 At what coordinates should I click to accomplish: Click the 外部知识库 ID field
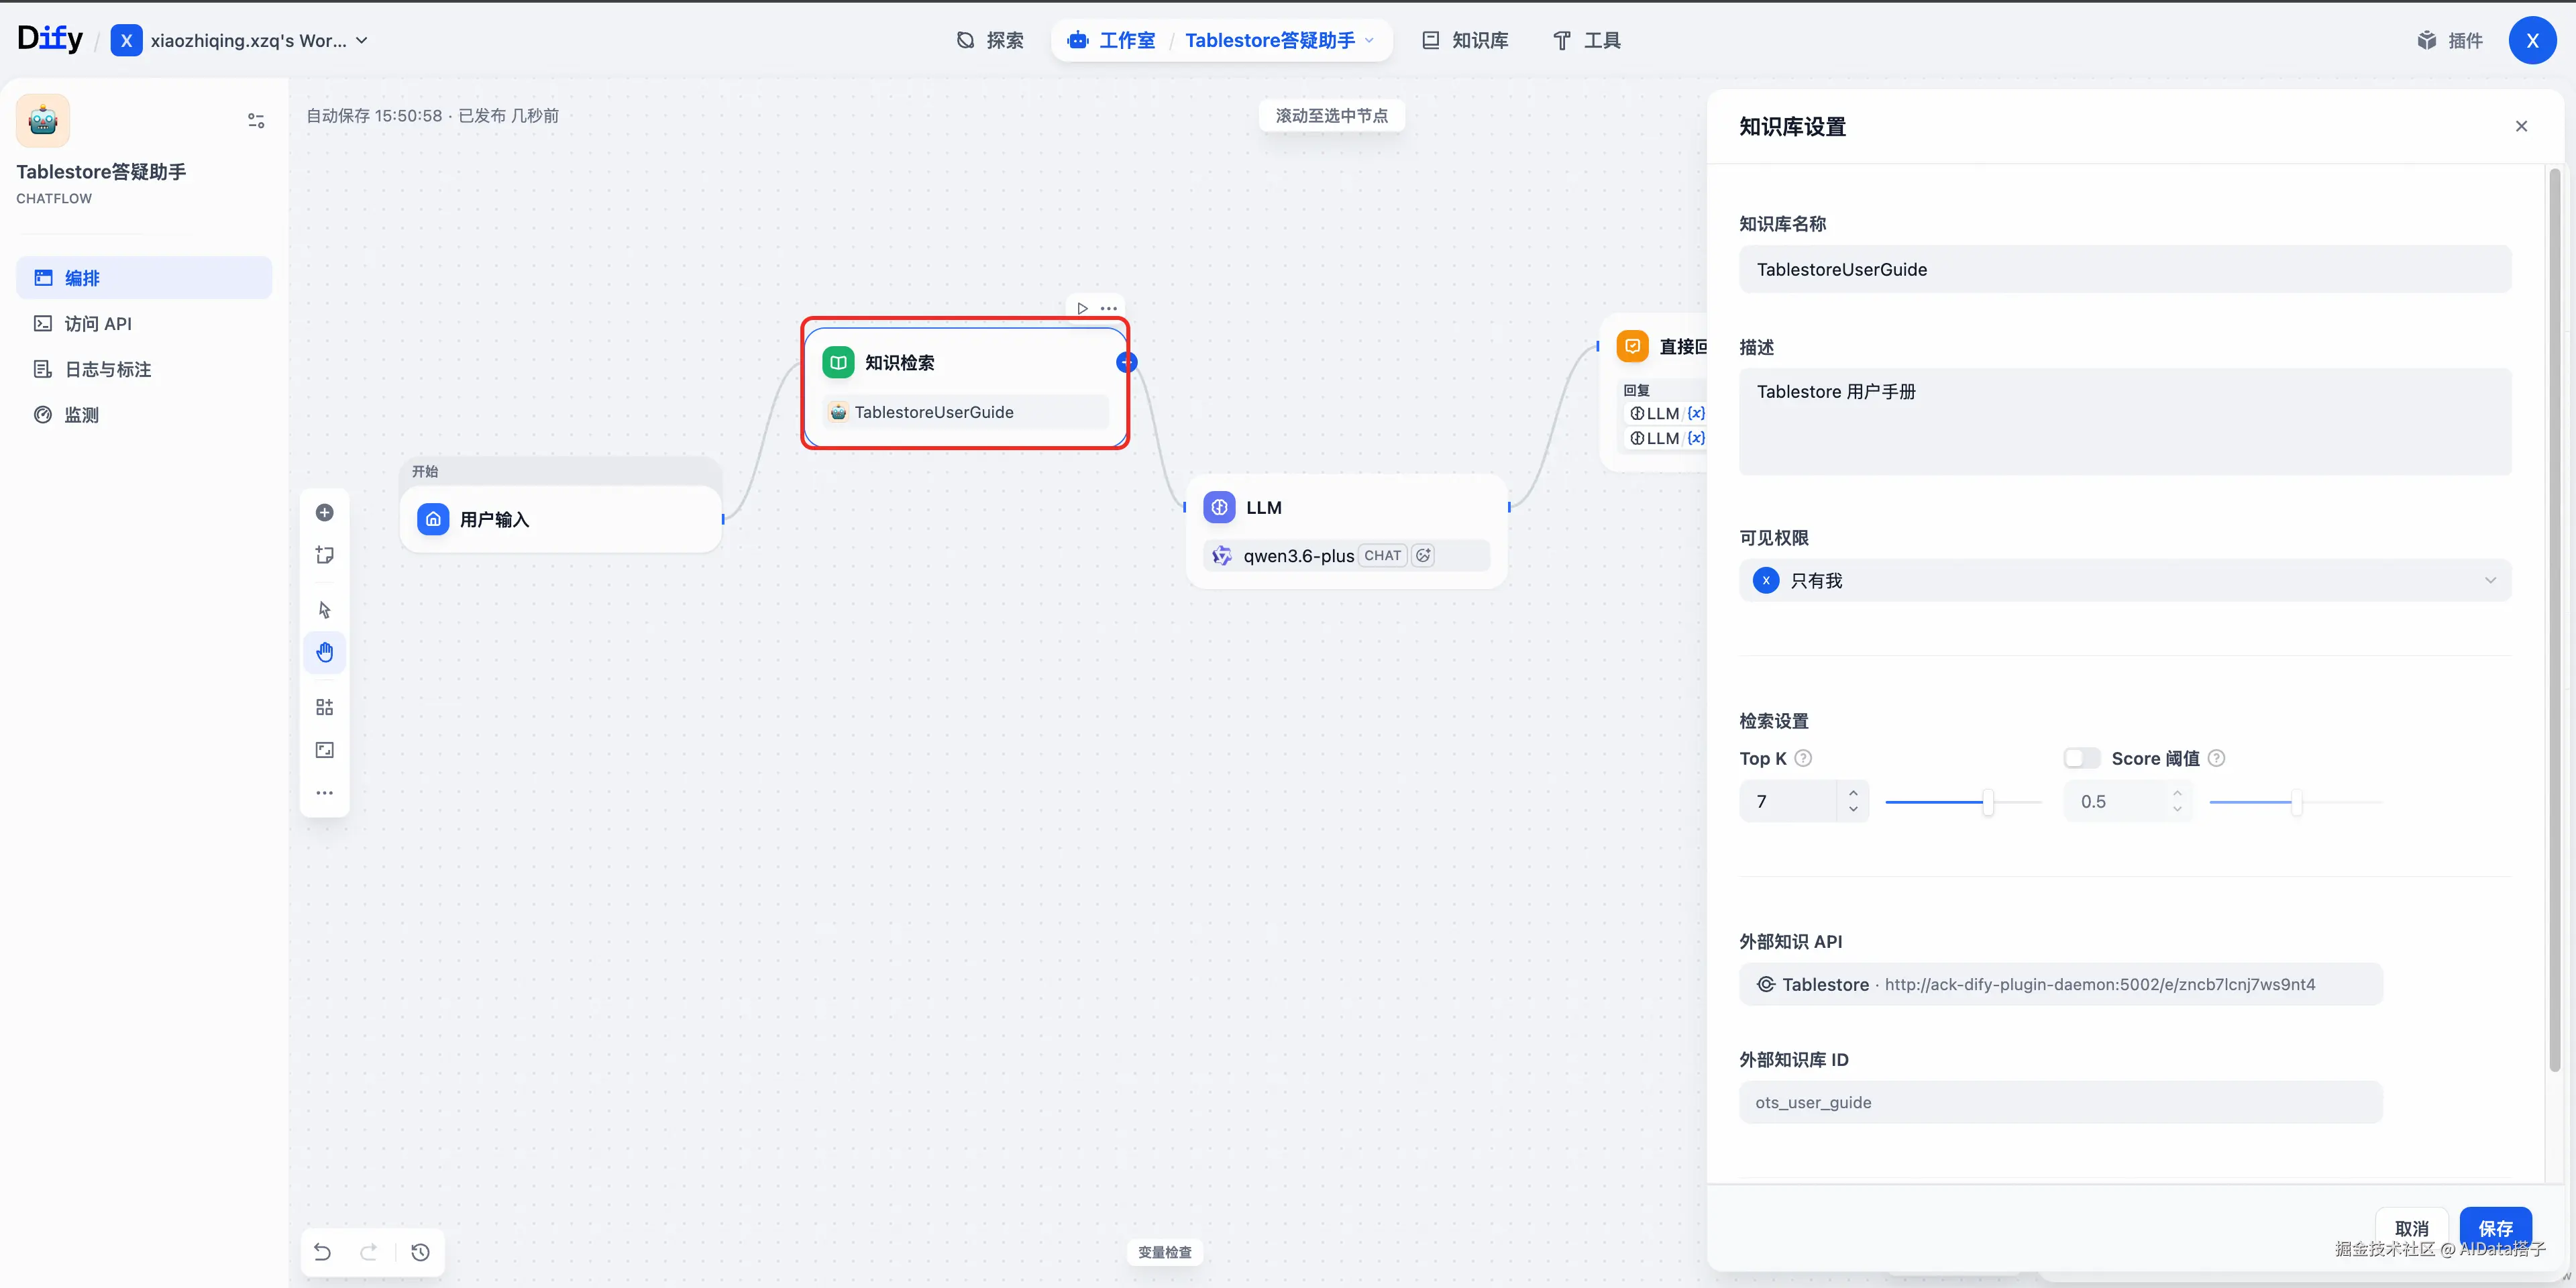[x=2061, y=1102]
